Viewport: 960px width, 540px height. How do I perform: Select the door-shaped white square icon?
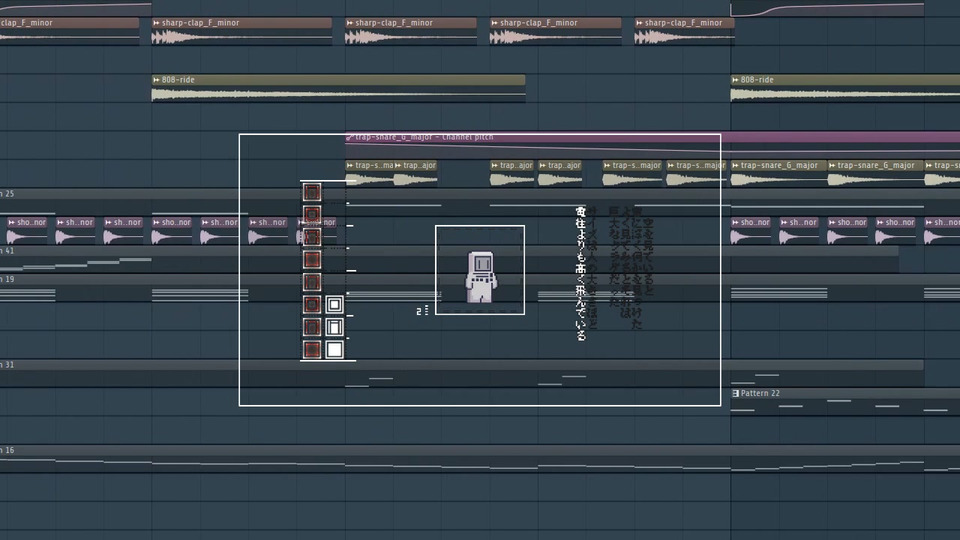[x=334, y=327]
